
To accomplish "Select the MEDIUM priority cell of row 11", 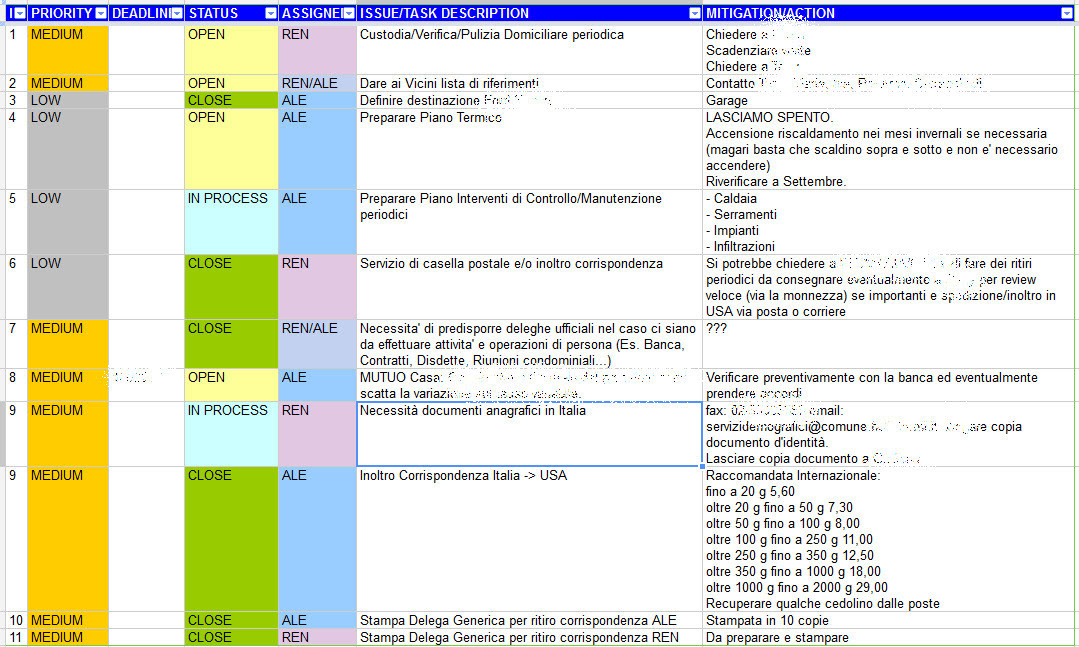I will [x=67, y=637].
